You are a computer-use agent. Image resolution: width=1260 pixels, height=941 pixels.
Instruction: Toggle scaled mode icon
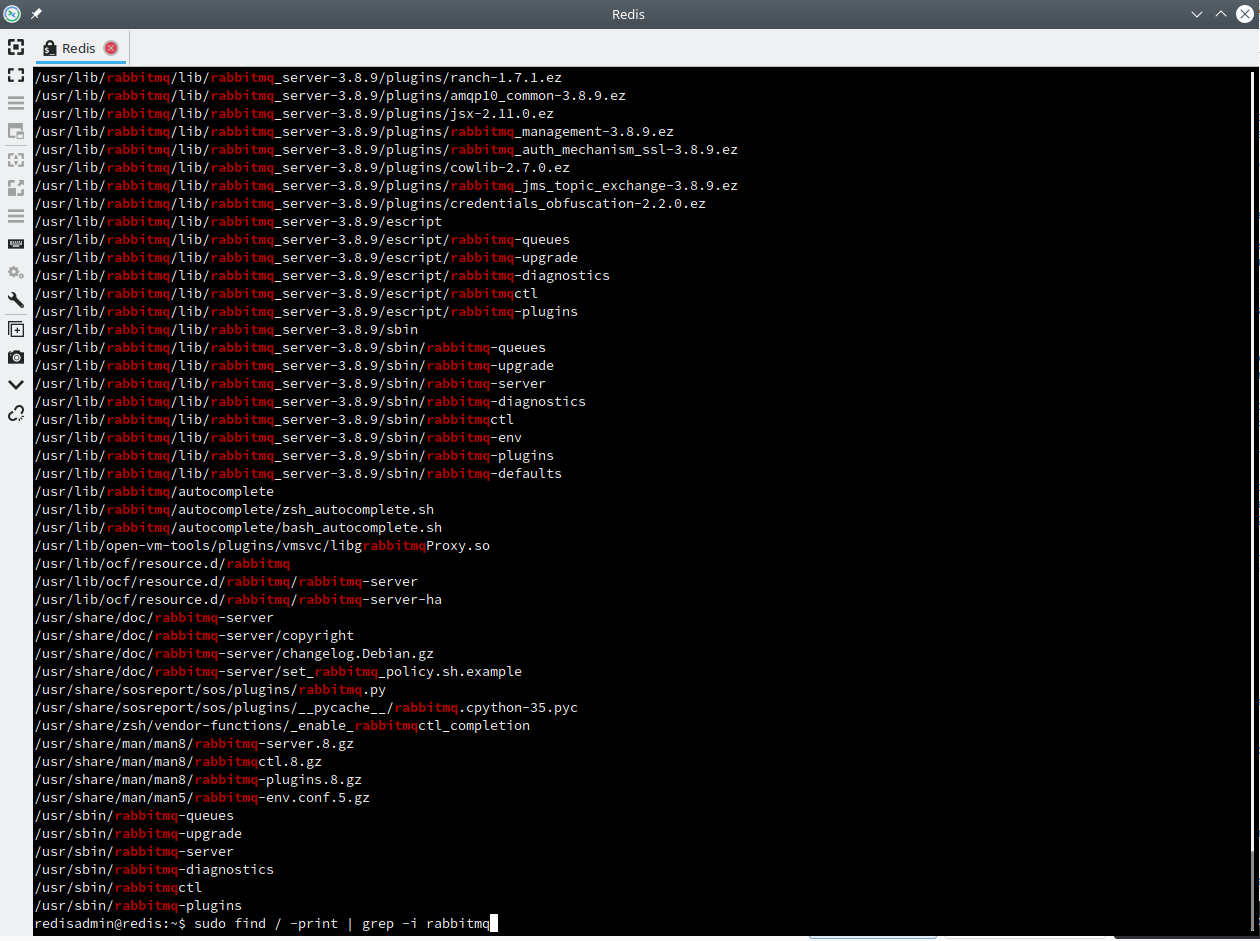[16, 187]
